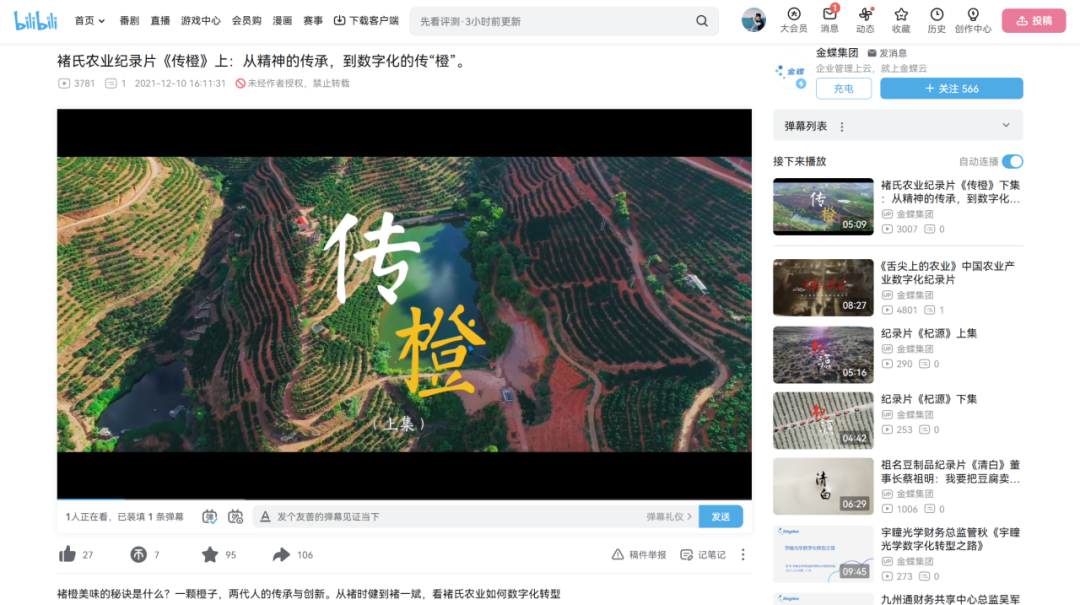Open 《传橙》下集 video thumbnail
1080x605 pixels.
(823, 207)
